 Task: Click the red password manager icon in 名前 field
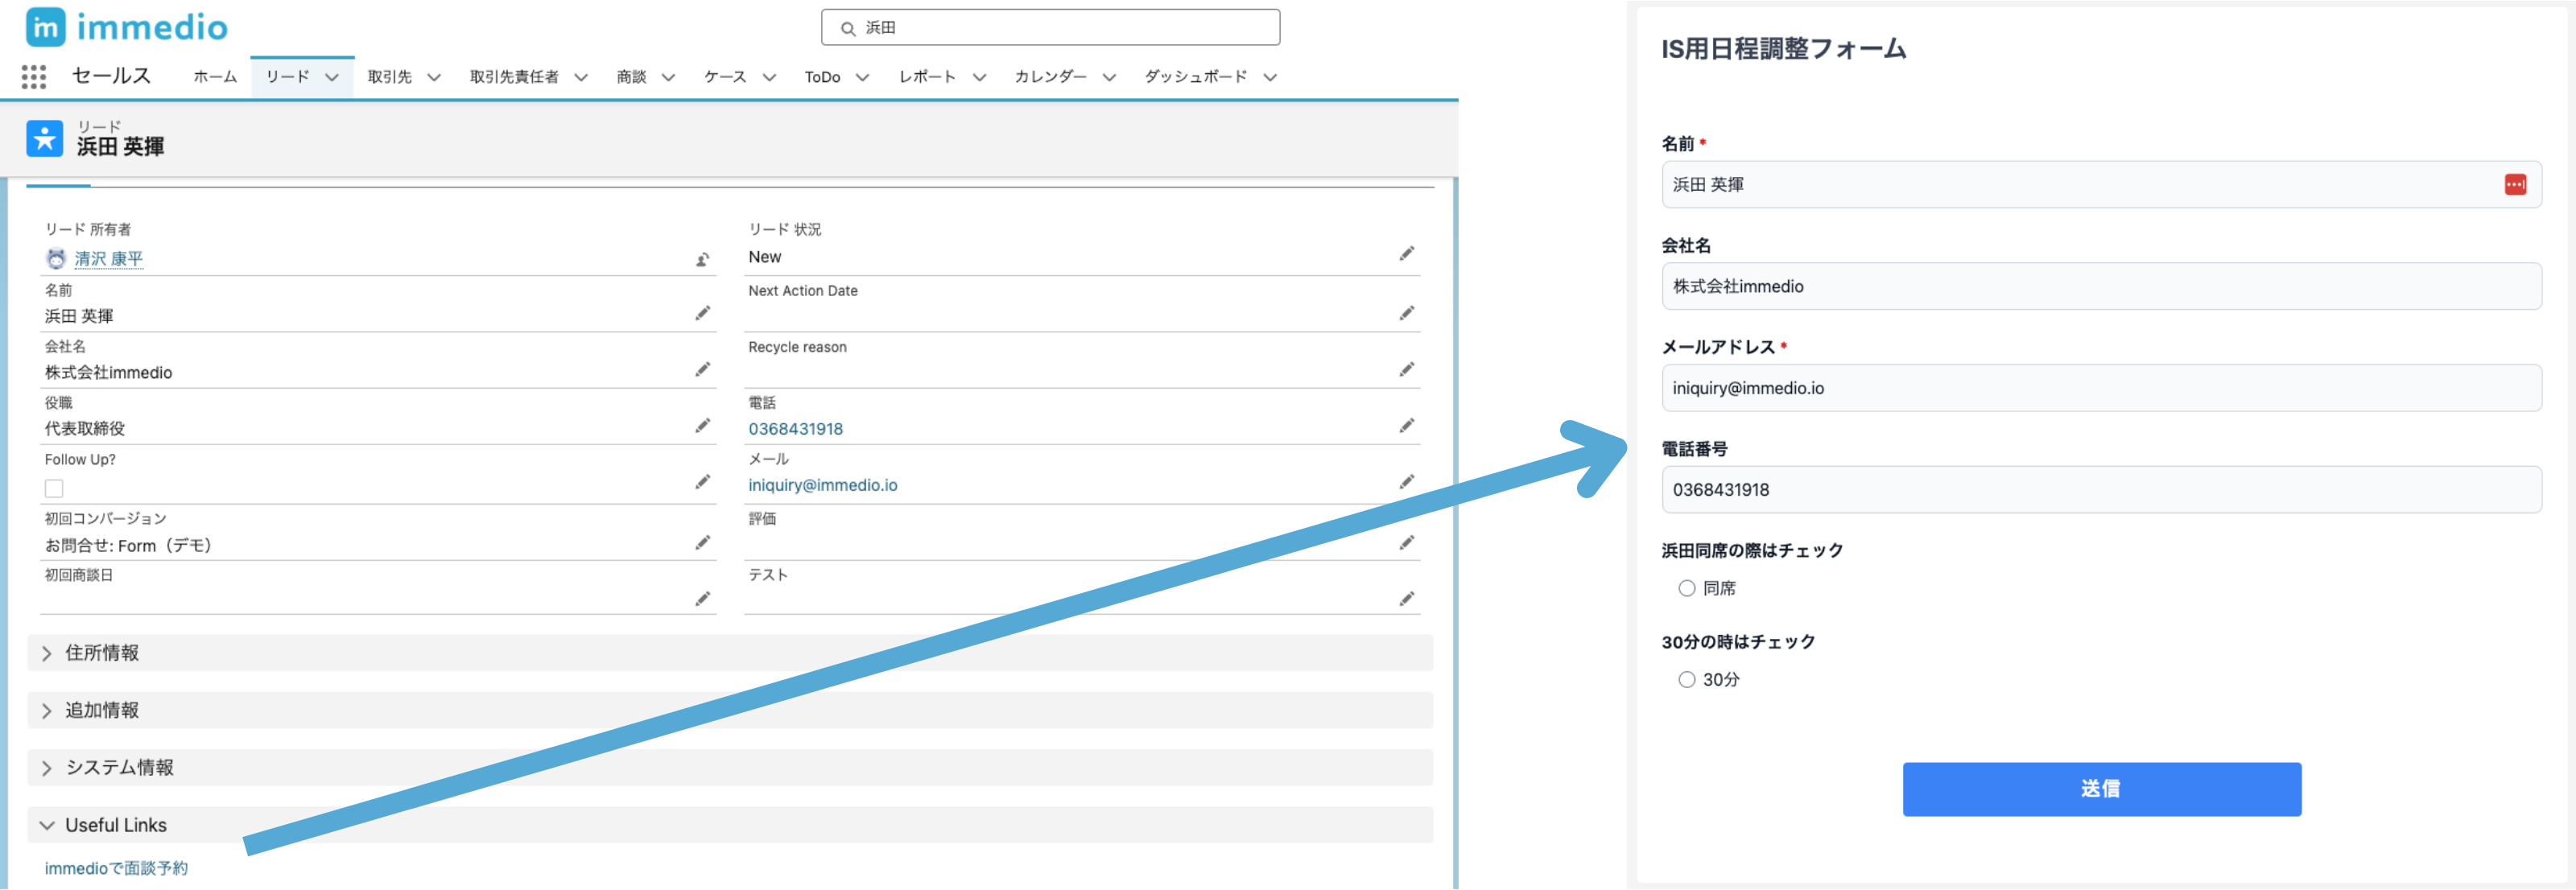(x=2515, y=185)
